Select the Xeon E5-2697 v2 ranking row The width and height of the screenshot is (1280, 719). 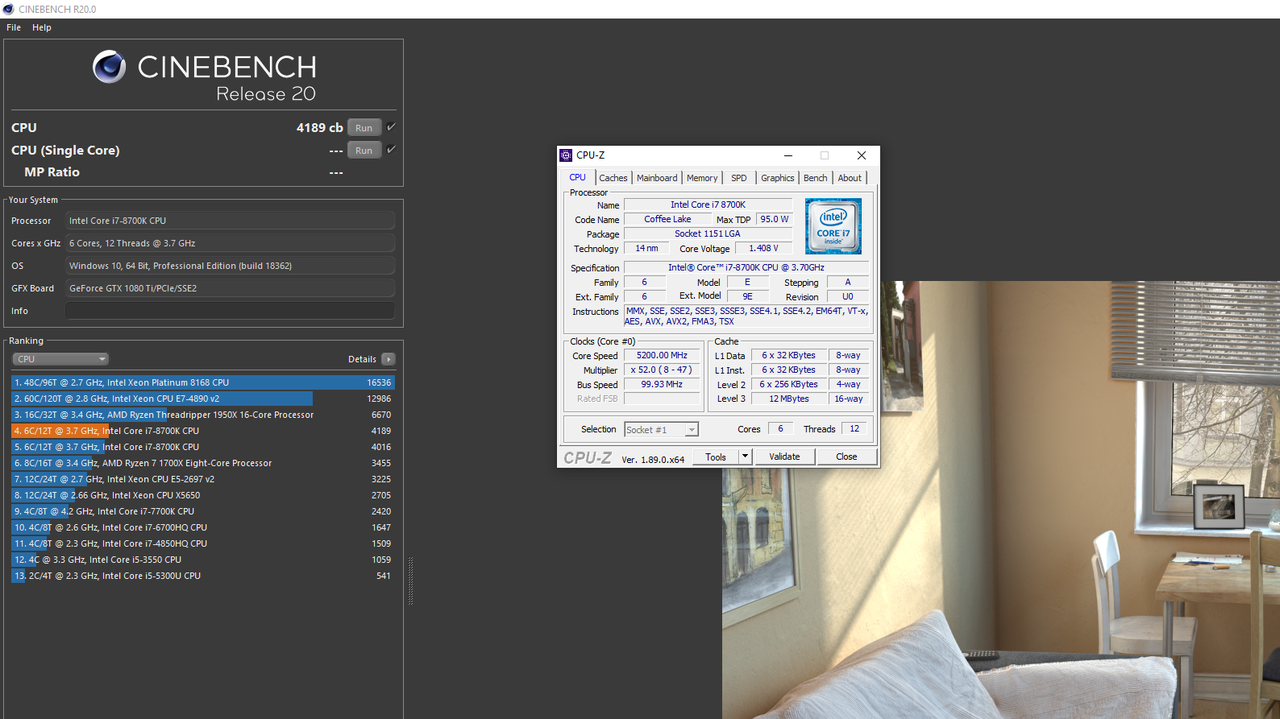[x=203, y=479]
